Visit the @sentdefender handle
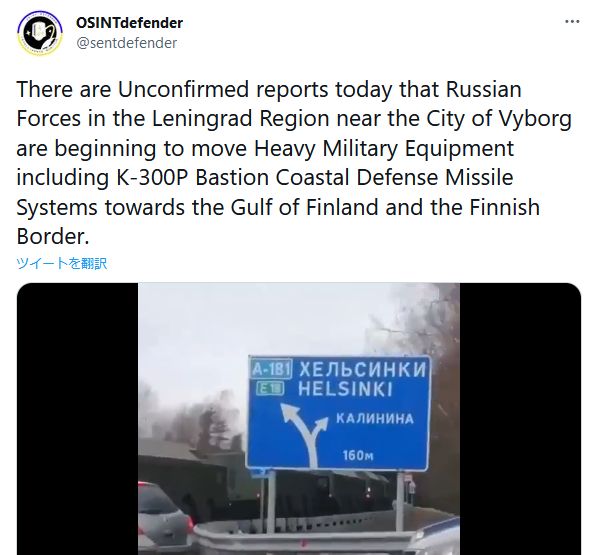597x555 pixels. [127, 43]
